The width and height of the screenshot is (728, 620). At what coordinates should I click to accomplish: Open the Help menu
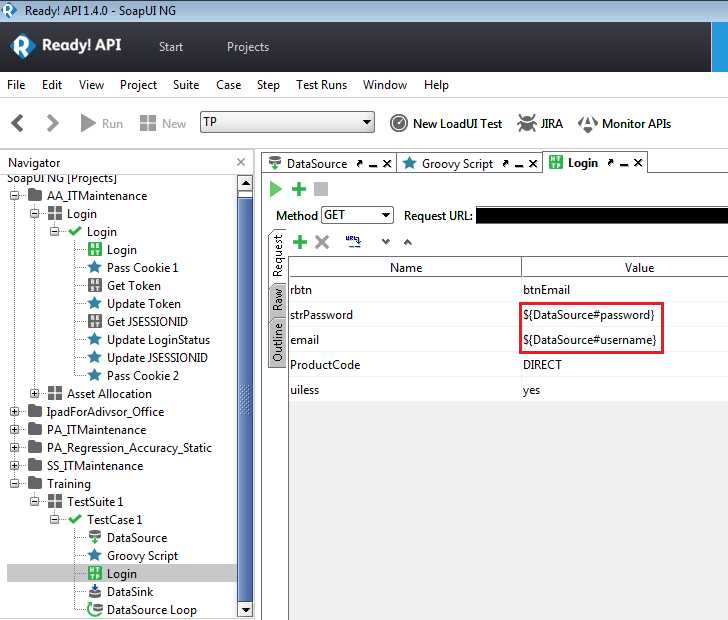(x=436, y=85)
